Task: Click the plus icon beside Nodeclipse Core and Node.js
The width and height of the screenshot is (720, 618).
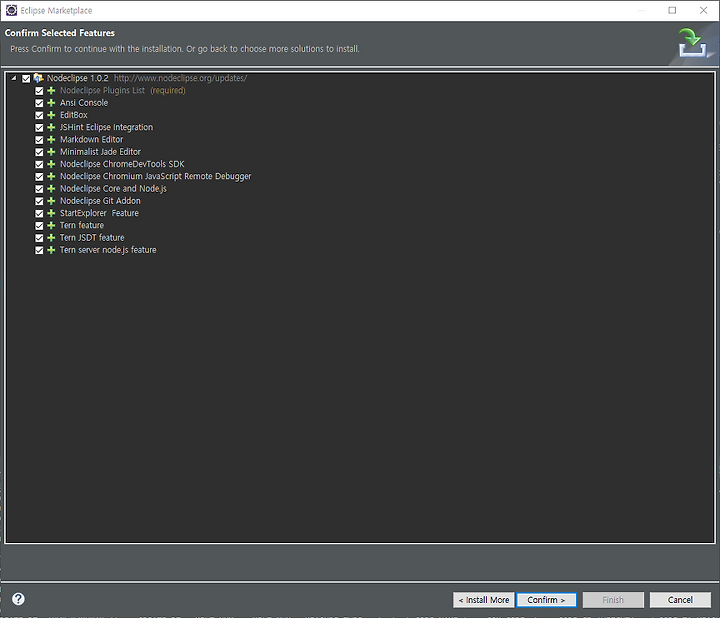Action: pos(51,189)
